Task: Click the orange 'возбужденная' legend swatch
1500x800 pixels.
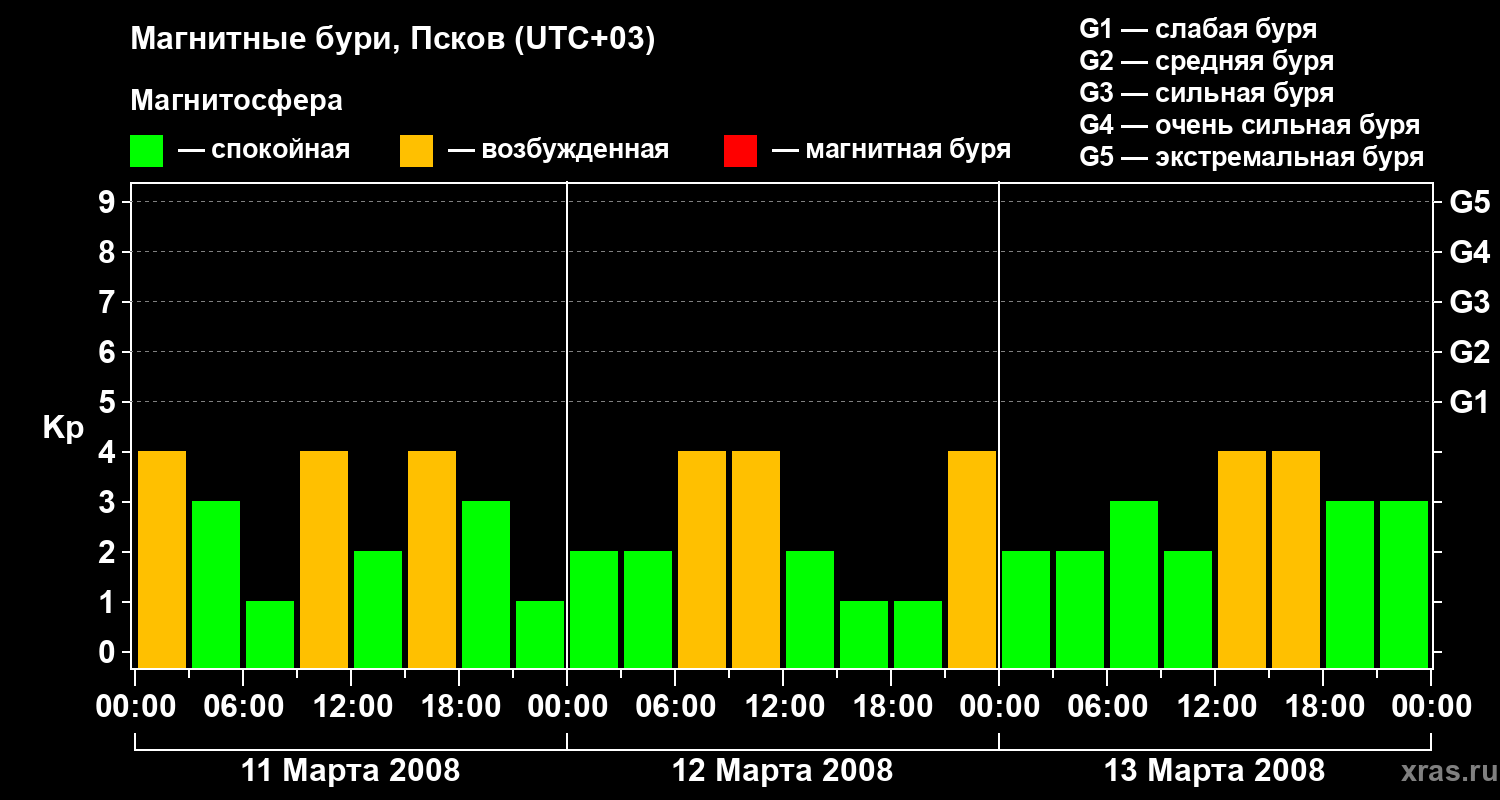Action: point(416,151)
